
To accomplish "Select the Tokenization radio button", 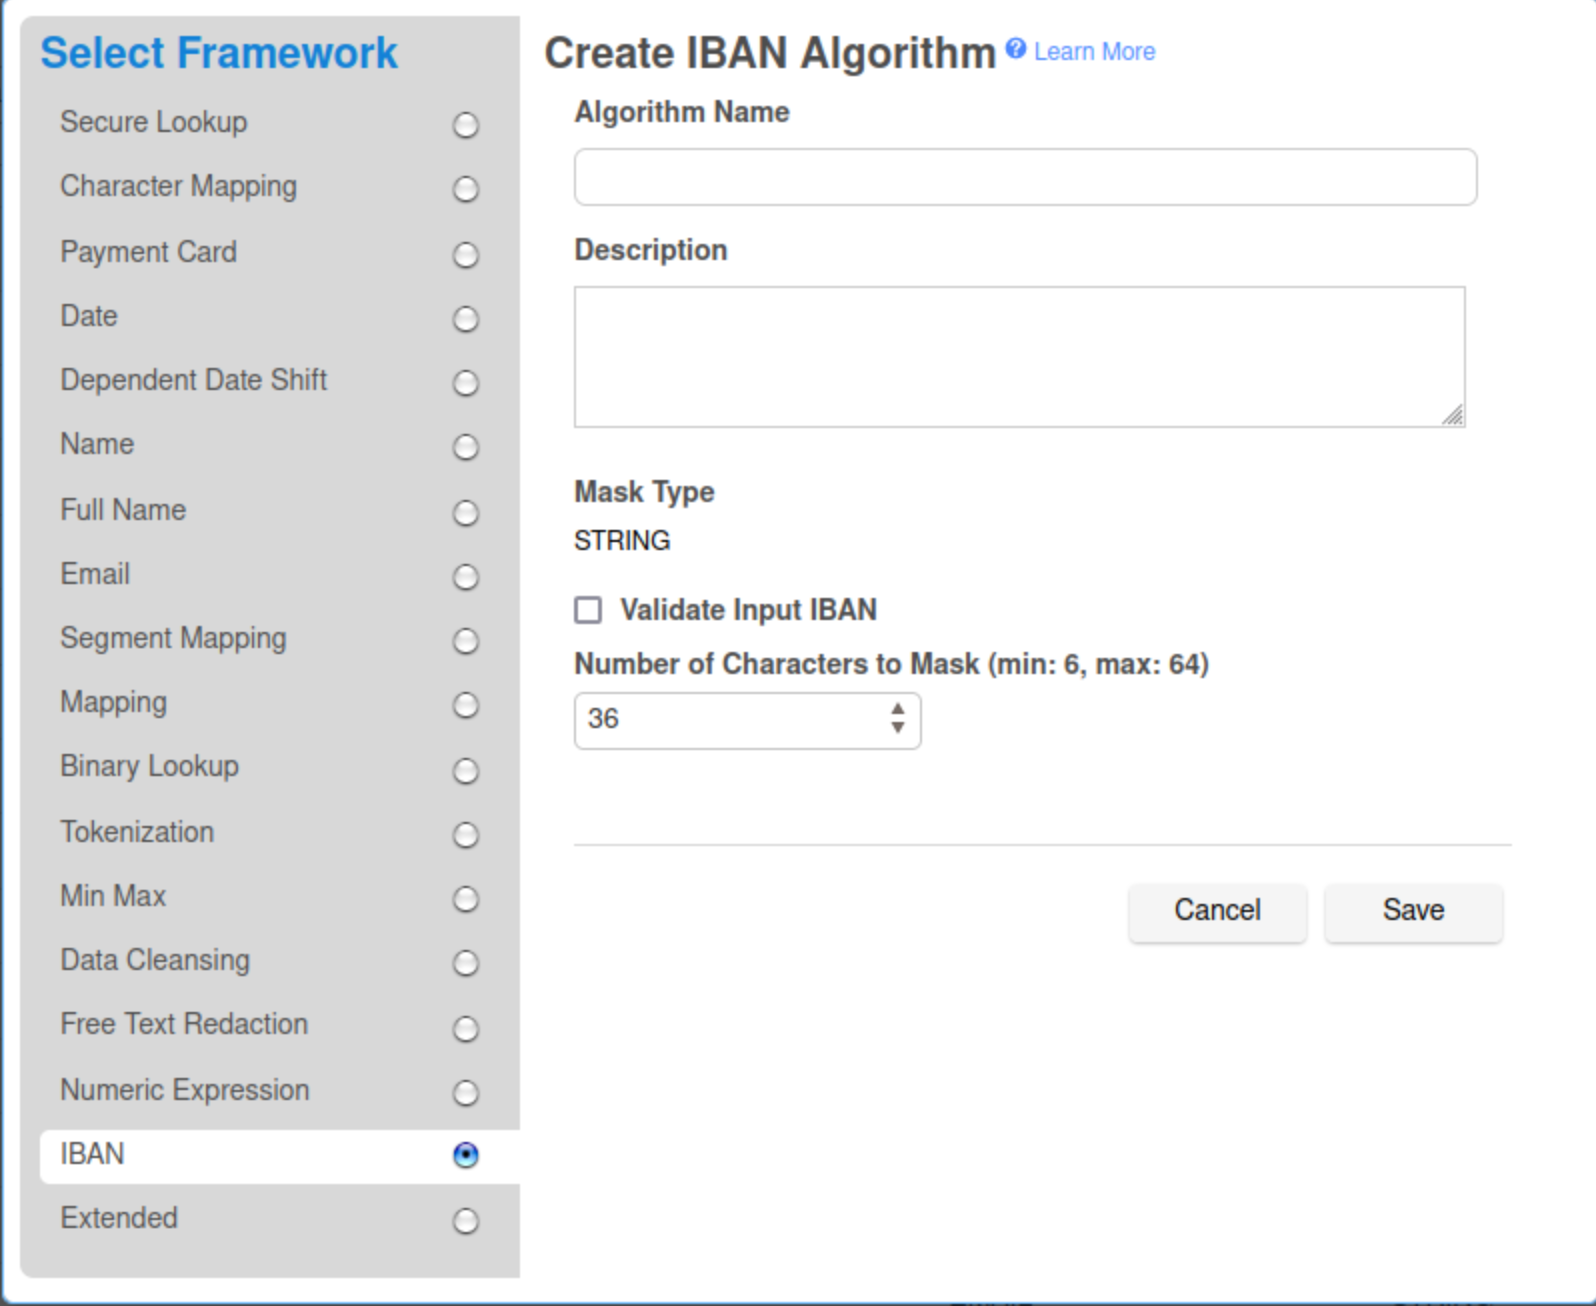I will coord(465,835).
